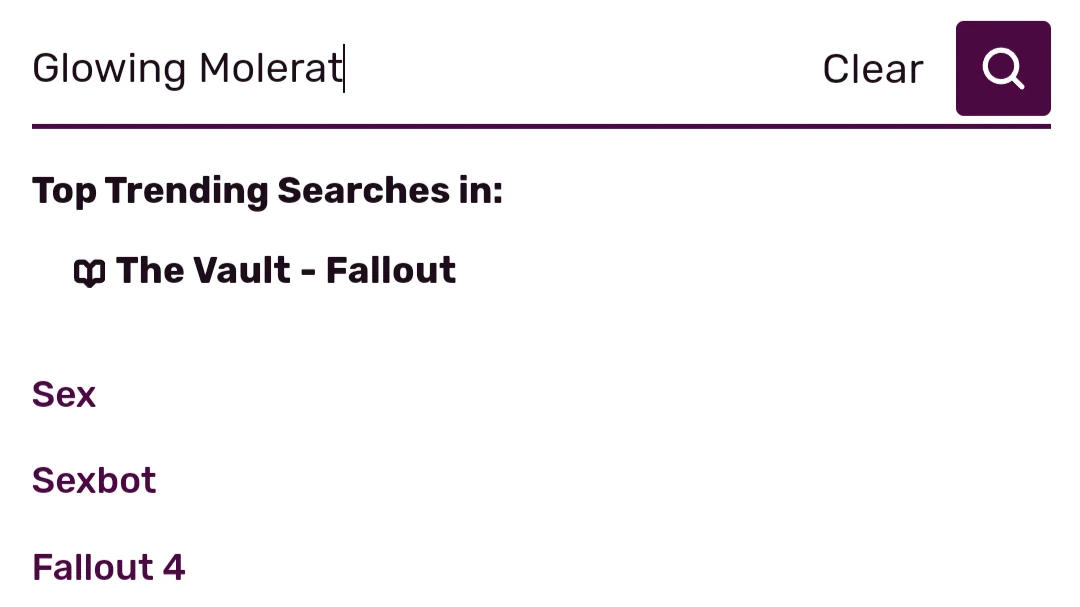Open the "Fallout 4" trending search
The height and width of the screenshot is (607, 1080).
(108, 567)
